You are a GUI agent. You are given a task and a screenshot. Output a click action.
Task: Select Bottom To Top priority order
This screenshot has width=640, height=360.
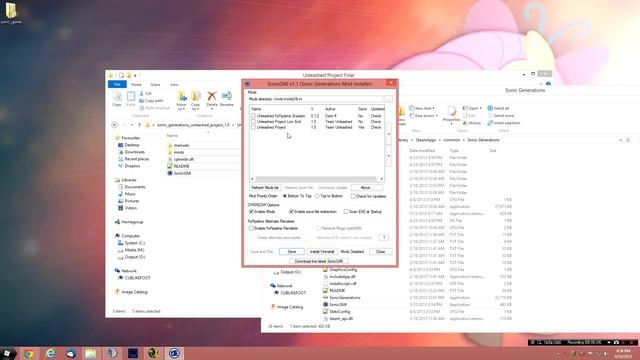click(x=285, y=196)
